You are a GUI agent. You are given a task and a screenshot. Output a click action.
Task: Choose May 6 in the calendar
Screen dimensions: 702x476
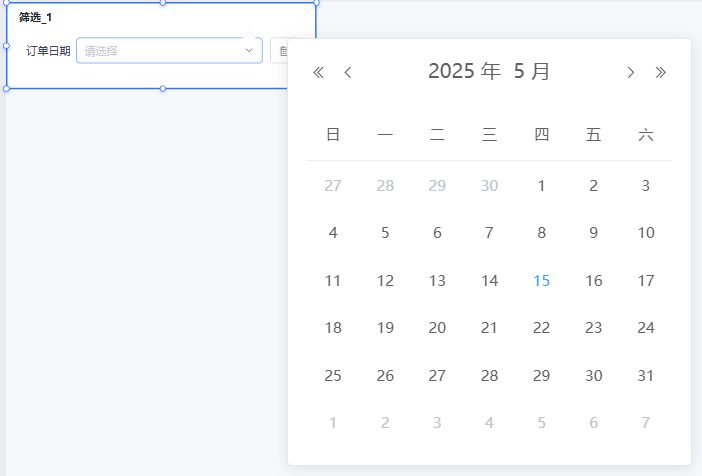tap(437, 233)
